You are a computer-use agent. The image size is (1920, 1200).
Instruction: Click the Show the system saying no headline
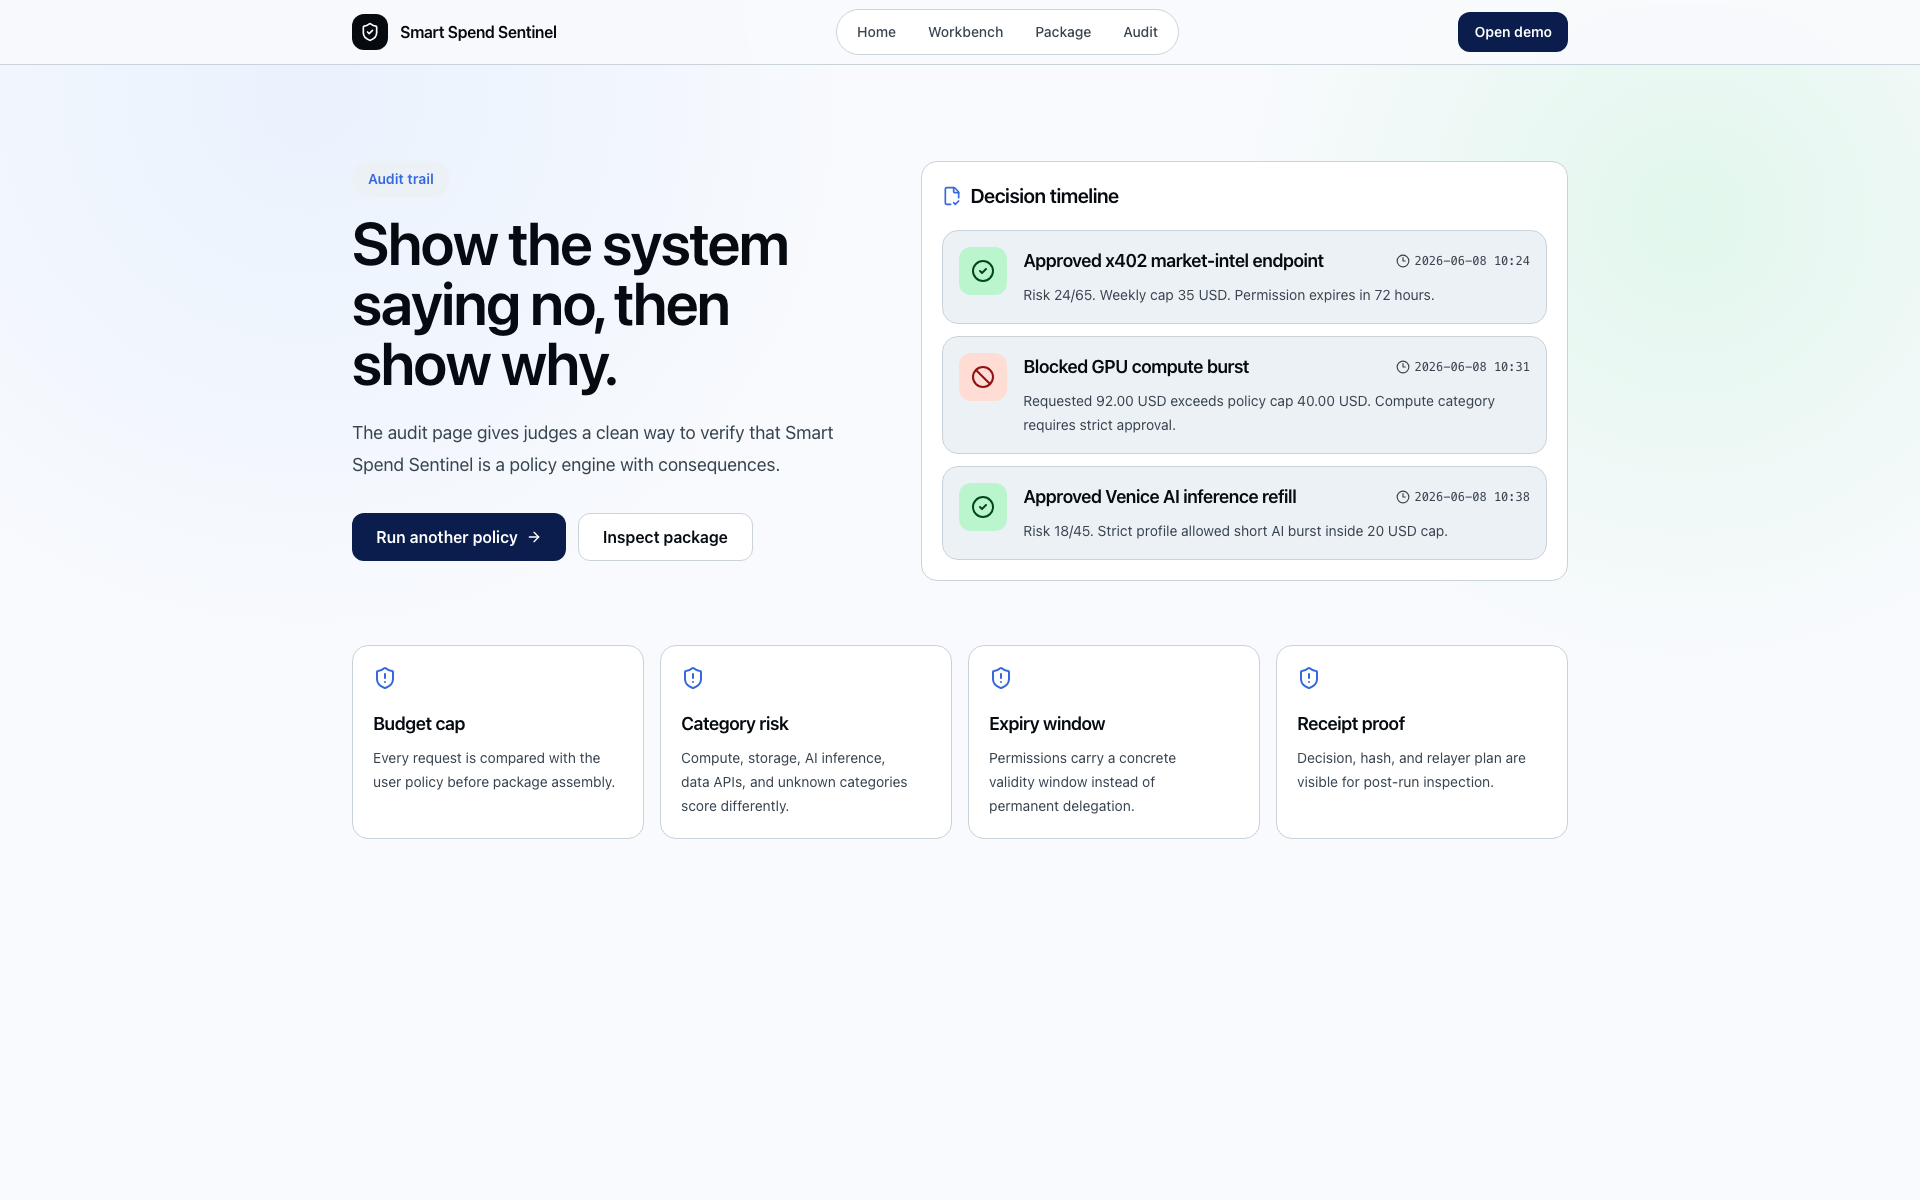(570, 305)
